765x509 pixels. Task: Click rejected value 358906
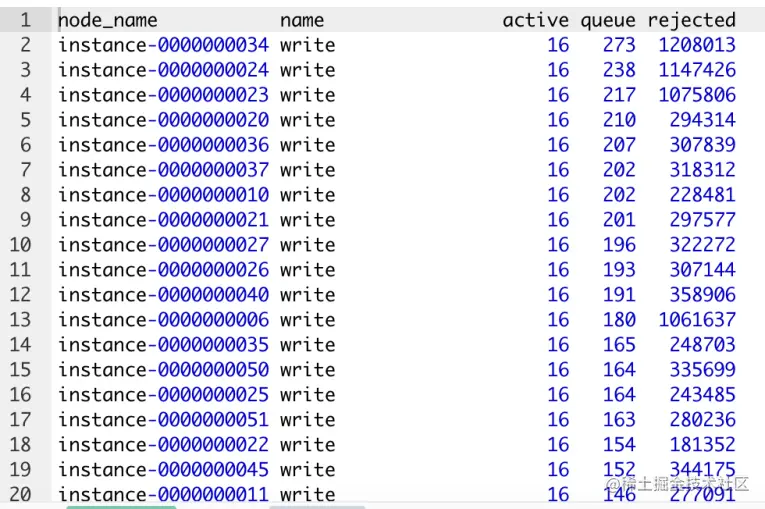pyautogui.click(x=703, y=295)
